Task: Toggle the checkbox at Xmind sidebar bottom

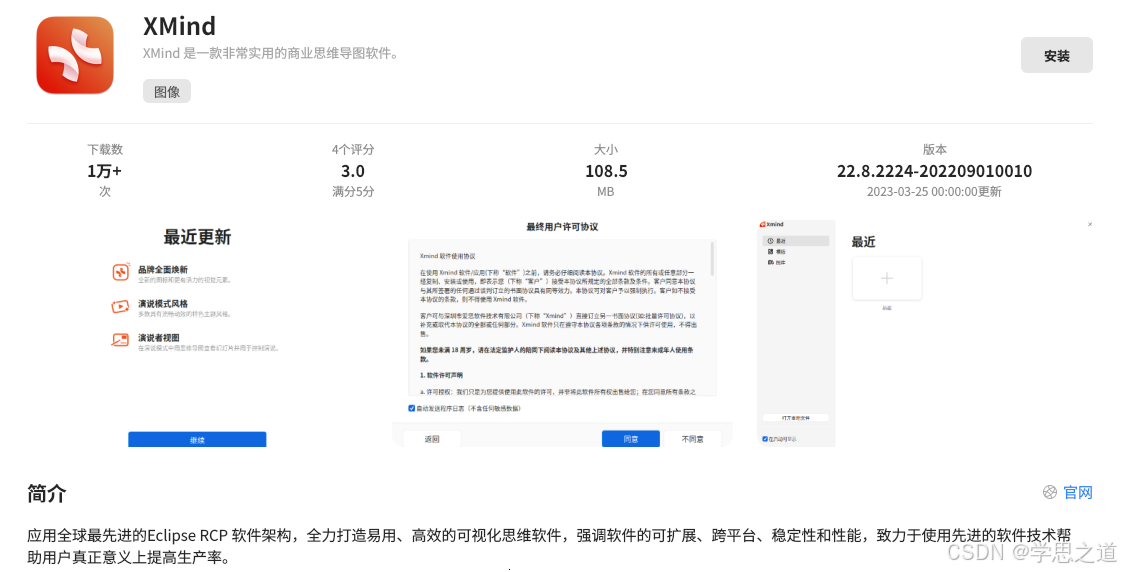Action: click(x=765, y=439)
